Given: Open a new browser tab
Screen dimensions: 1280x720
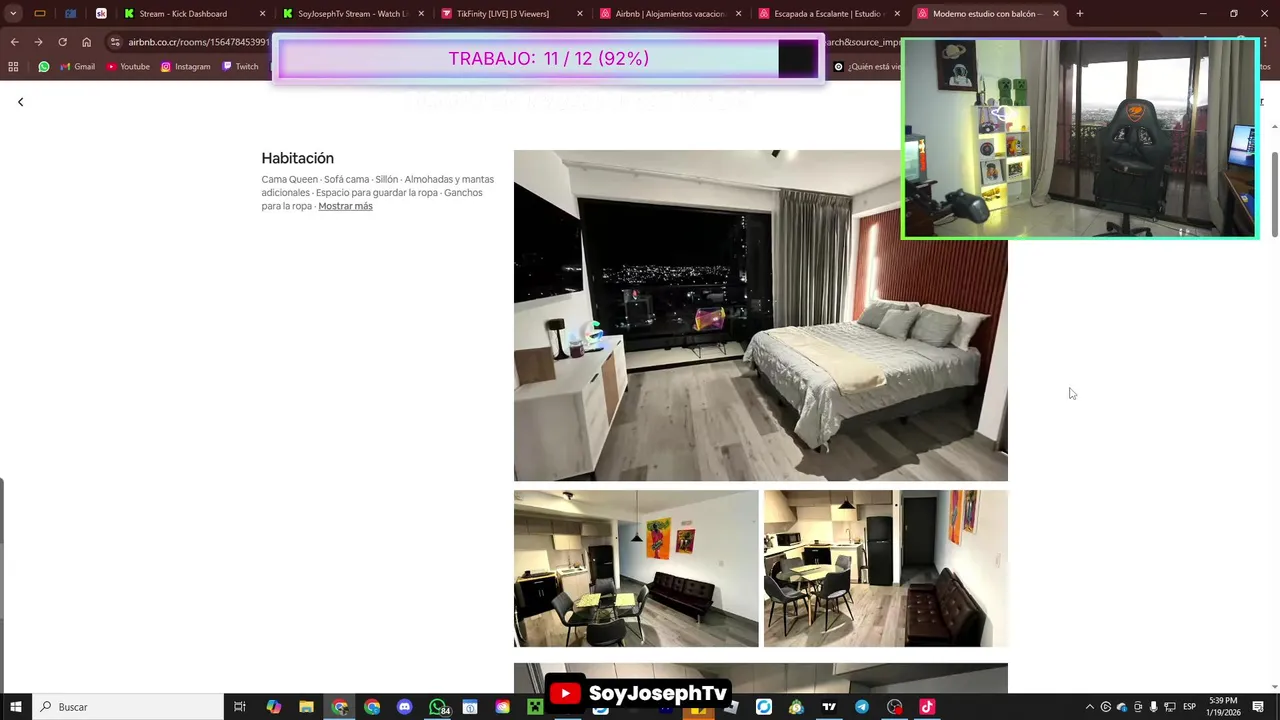Looking at the screenshot, I should (1080, 14).
